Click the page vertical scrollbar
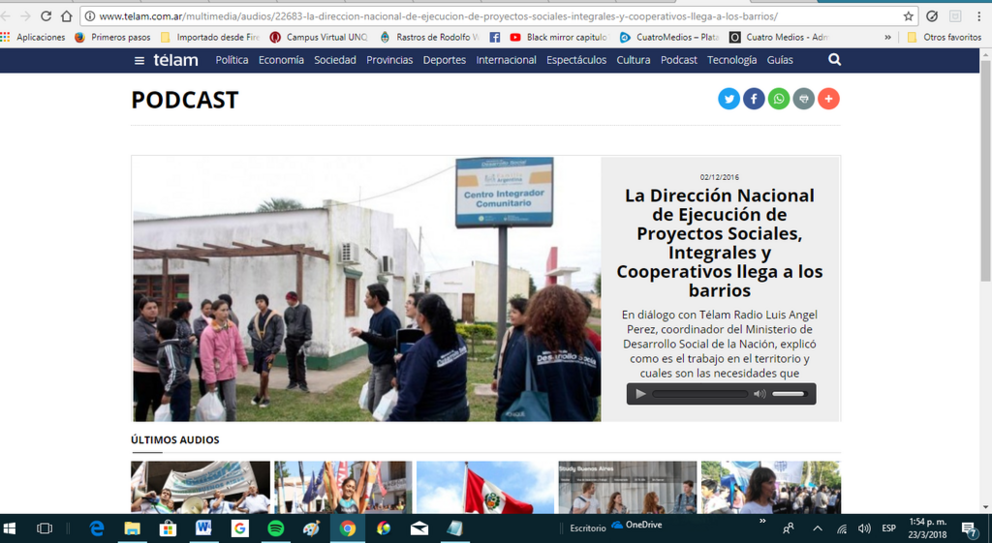992x543 pixels. pos(986,171)
